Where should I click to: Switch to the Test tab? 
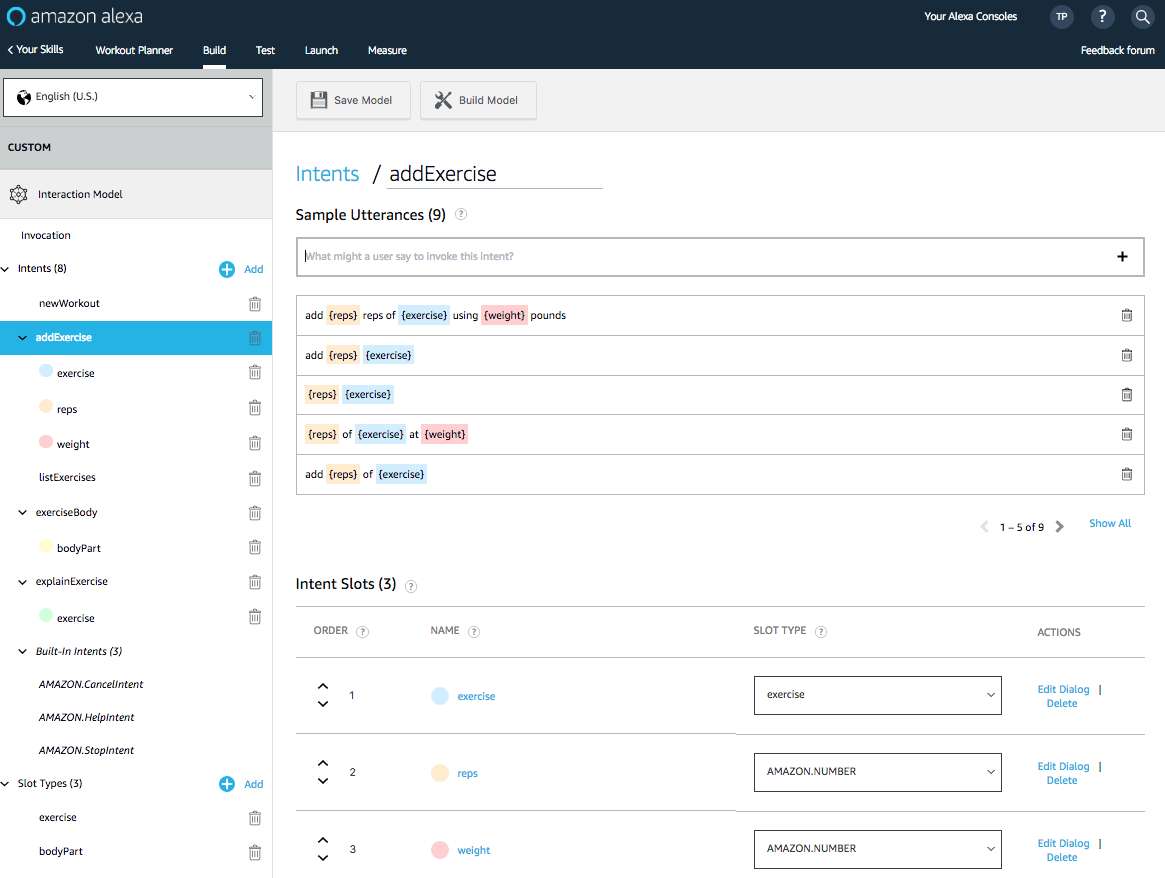(265, 51)
